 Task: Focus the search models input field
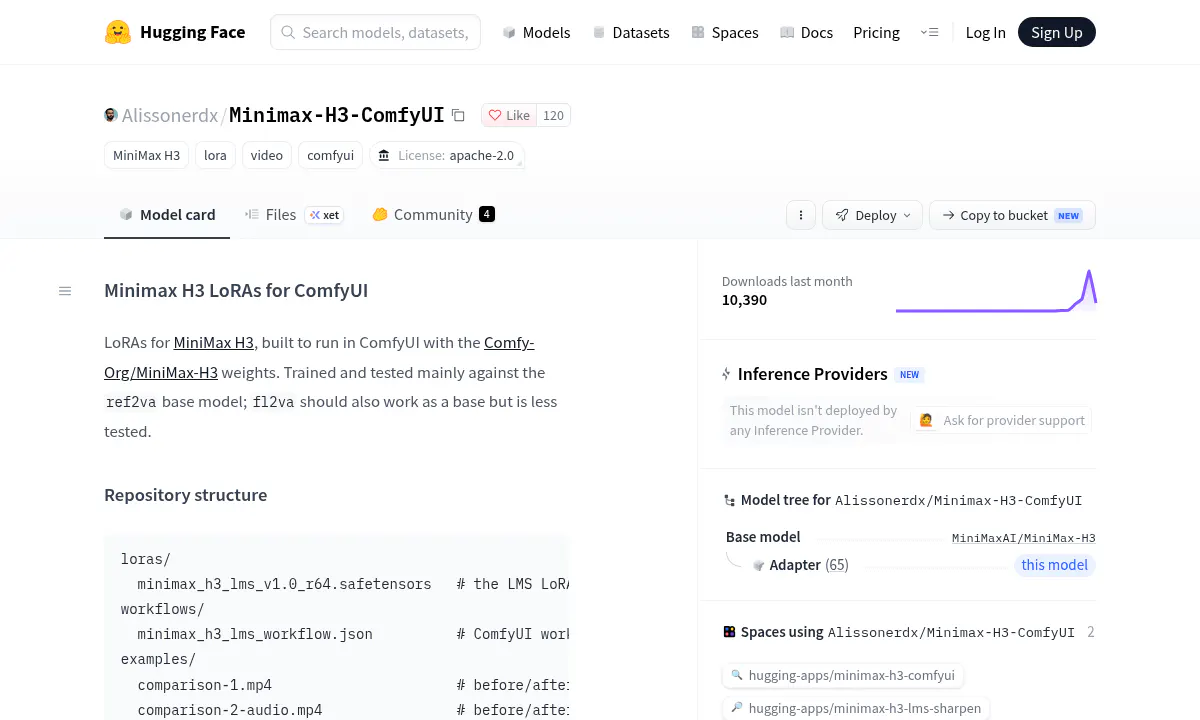pos(375,32)
